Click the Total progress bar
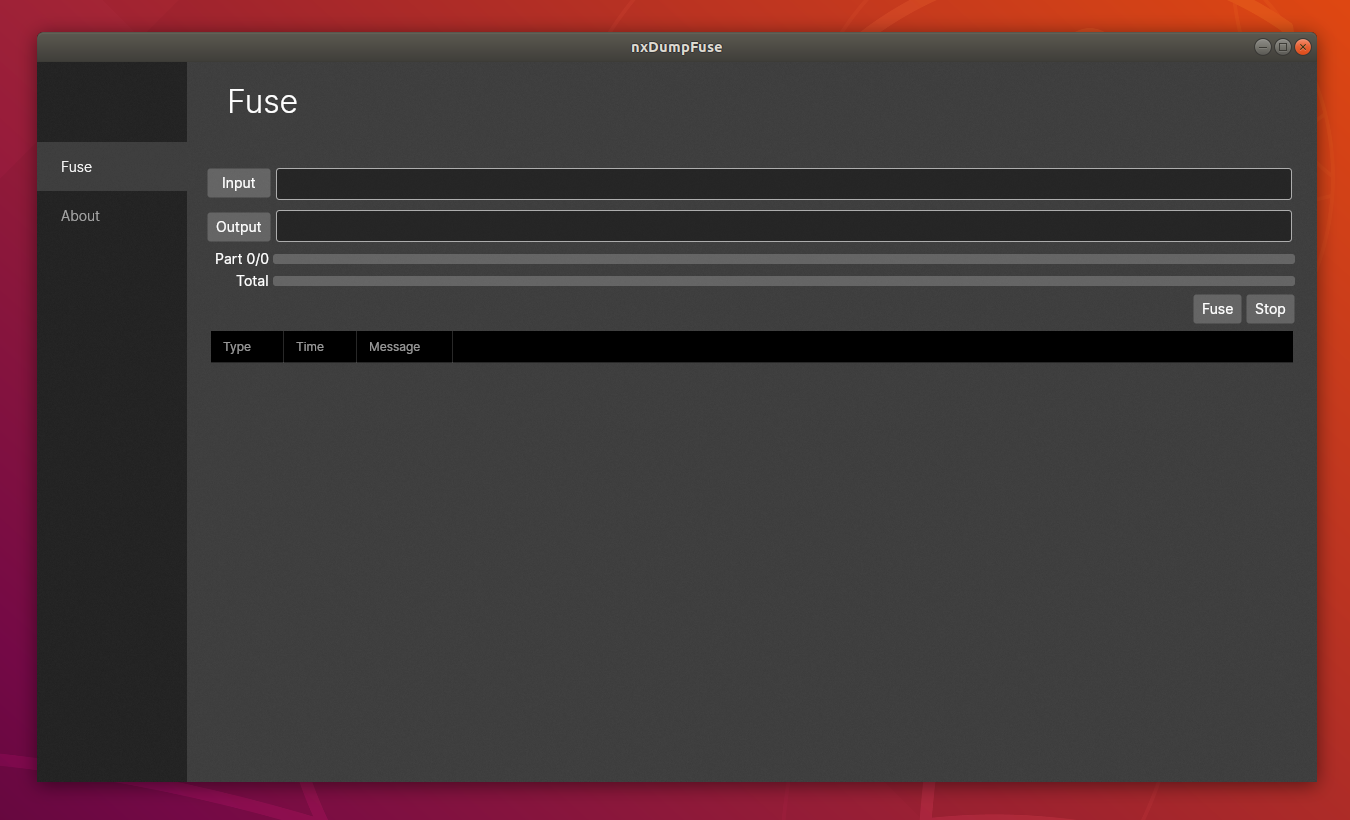The height and width of the screenshot is (820, 1350). click(x=784, y=281)
